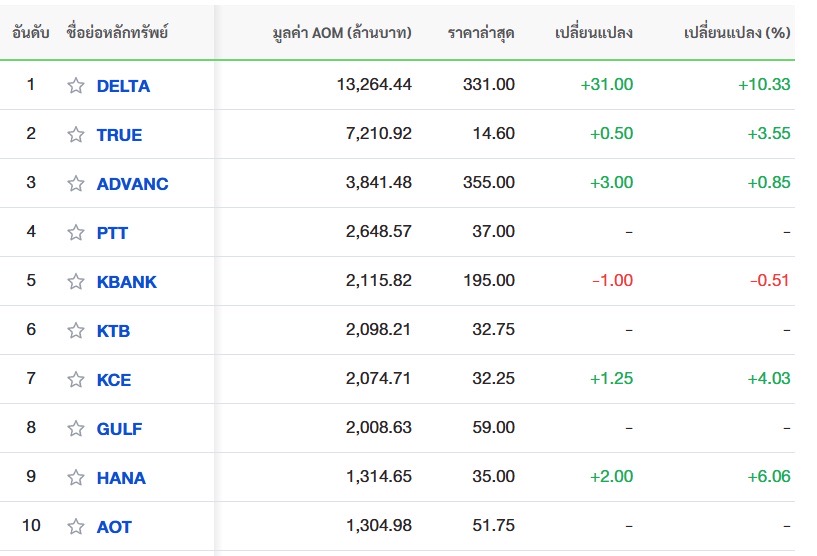Click the star icon beside PTT
Screen dimensions: 817x556
pos(76,232)
